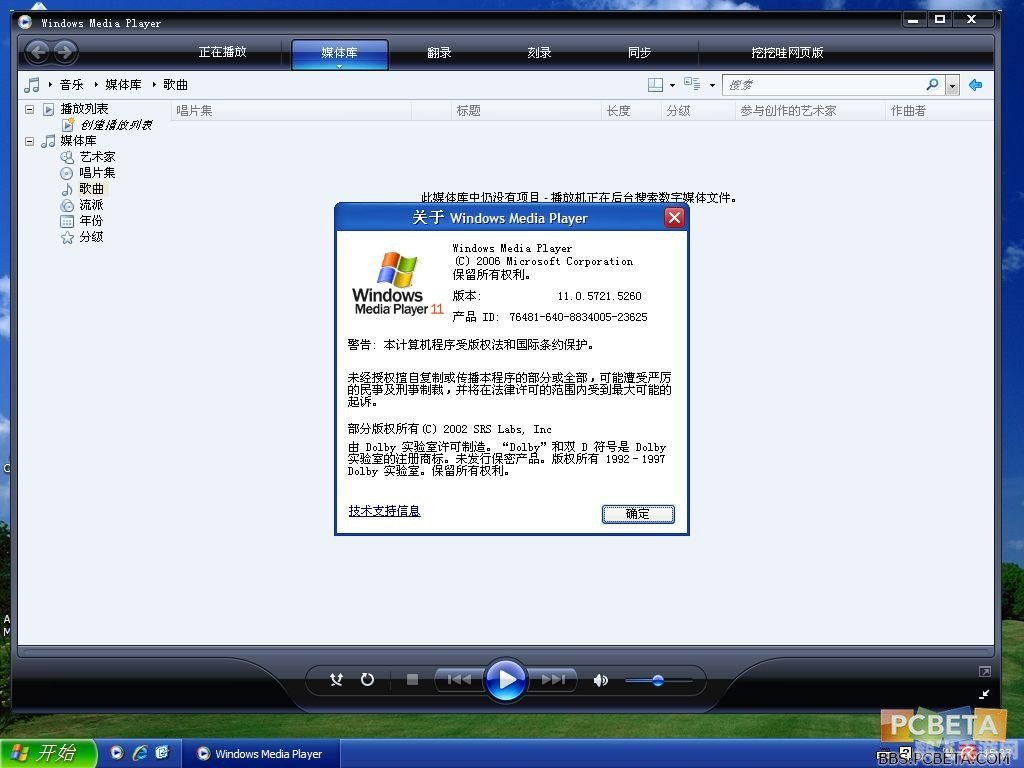Screen dimensions: 1024x768
Task: Click the search magnifier icon
Action: point(931,85)
